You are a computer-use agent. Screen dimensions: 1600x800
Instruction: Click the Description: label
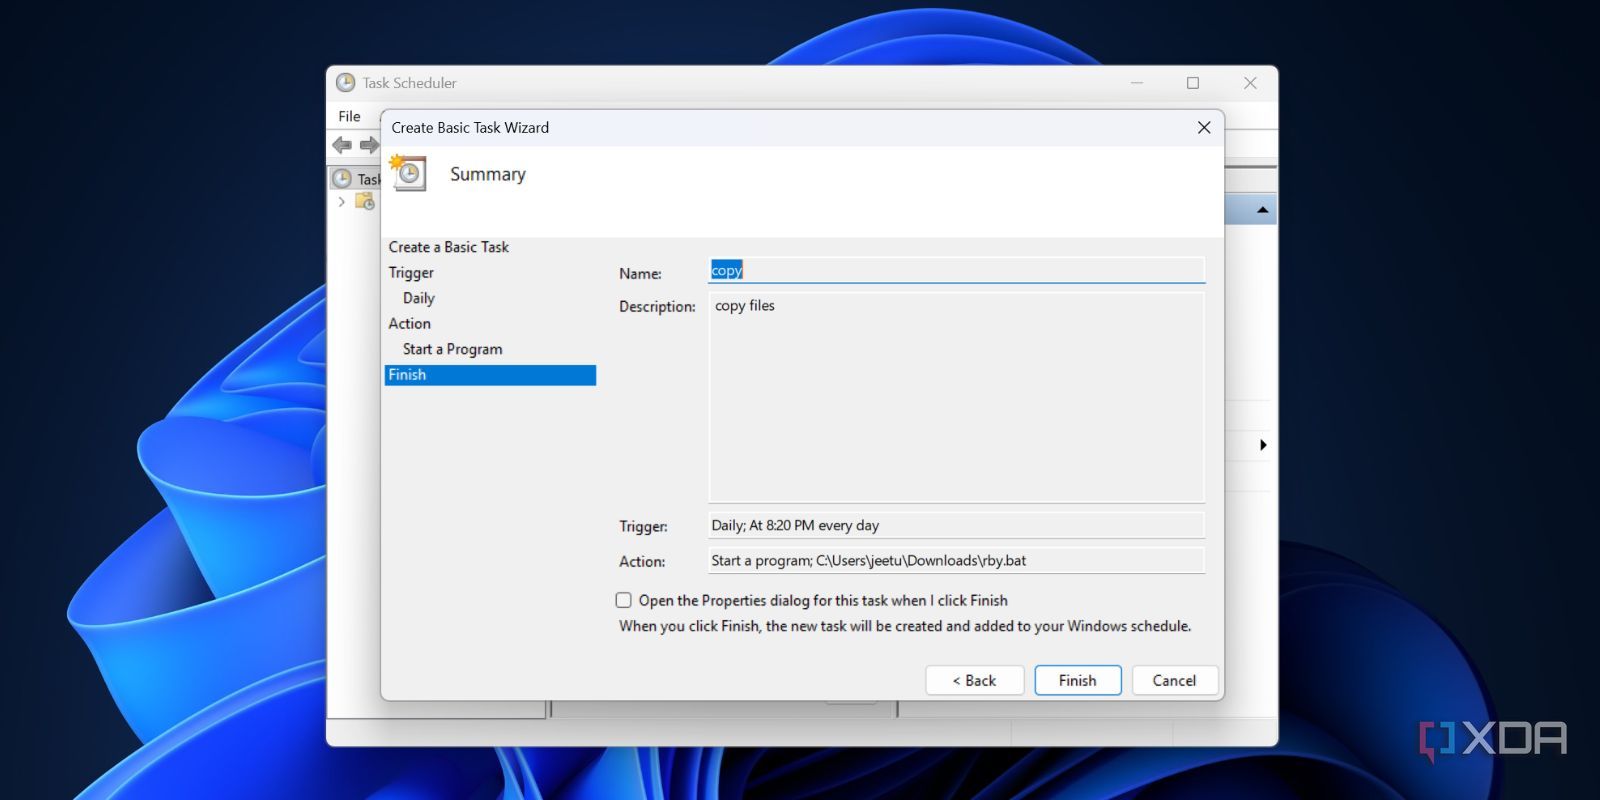tap(657, 306)
